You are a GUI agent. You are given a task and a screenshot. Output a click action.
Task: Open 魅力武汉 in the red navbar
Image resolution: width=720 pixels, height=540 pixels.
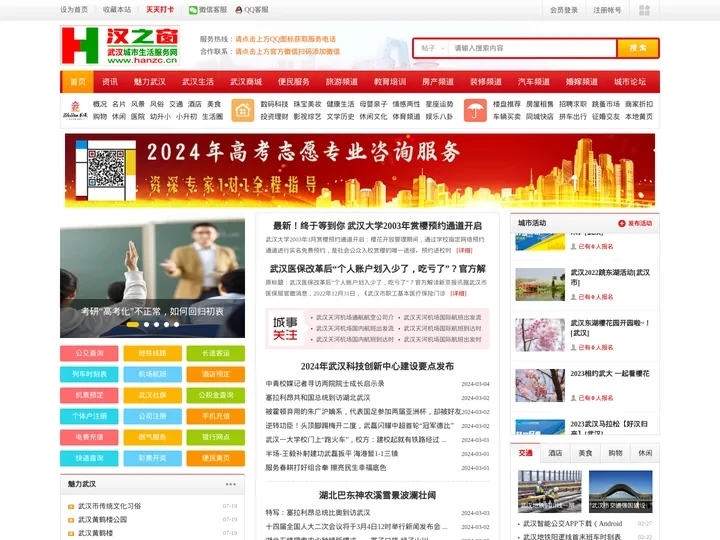point(150,82)
